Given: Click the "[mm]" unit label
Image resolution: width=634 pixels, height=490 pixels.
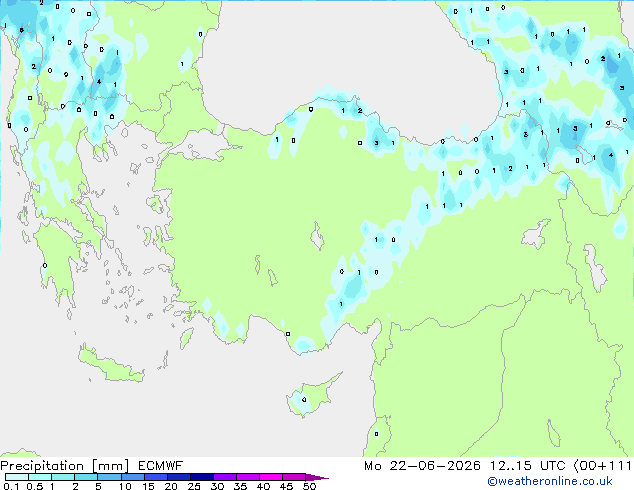Looking at the screenshot, I should [111, 466].
